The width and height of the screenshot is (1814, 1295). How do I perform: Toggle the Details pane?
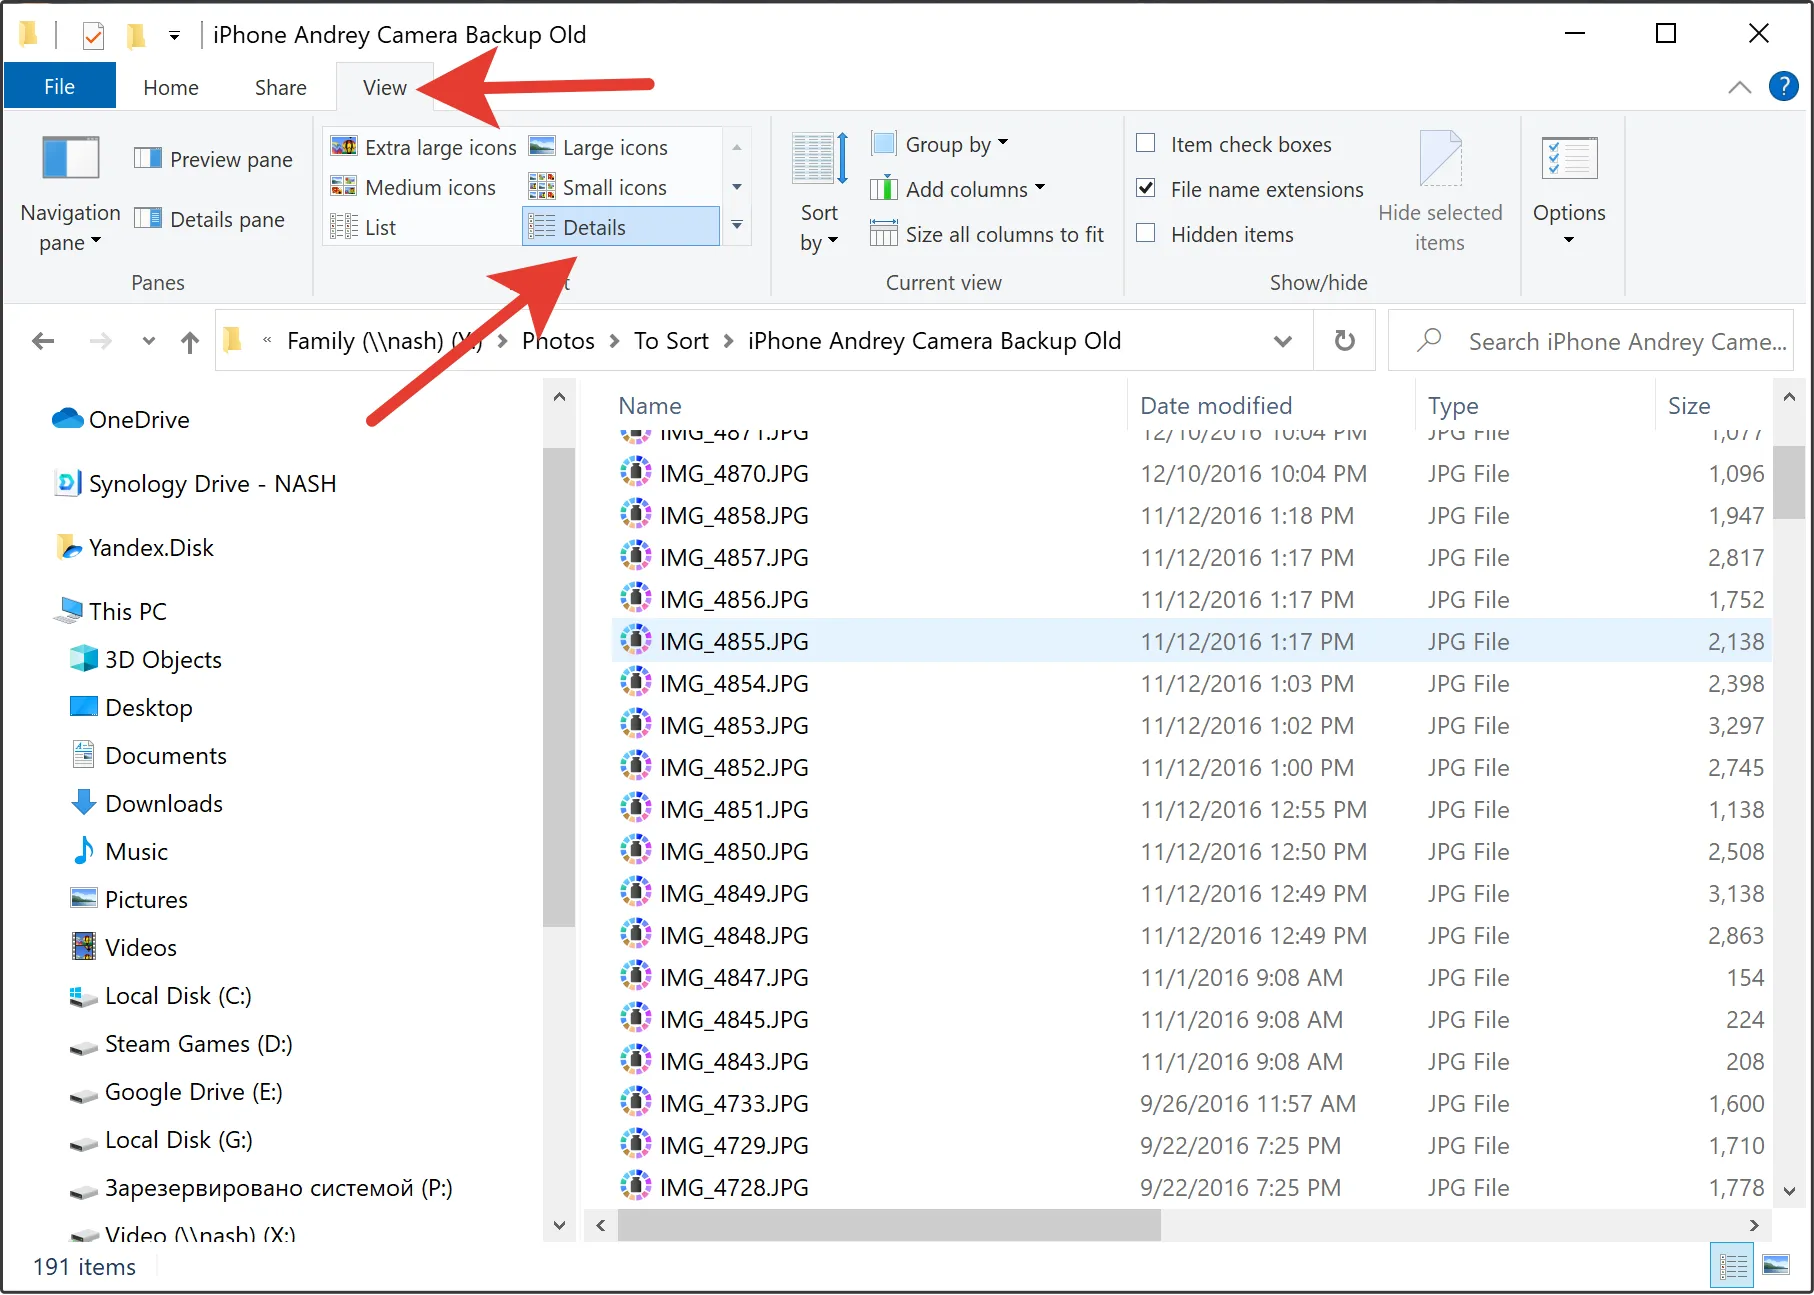tap(210, 219)
